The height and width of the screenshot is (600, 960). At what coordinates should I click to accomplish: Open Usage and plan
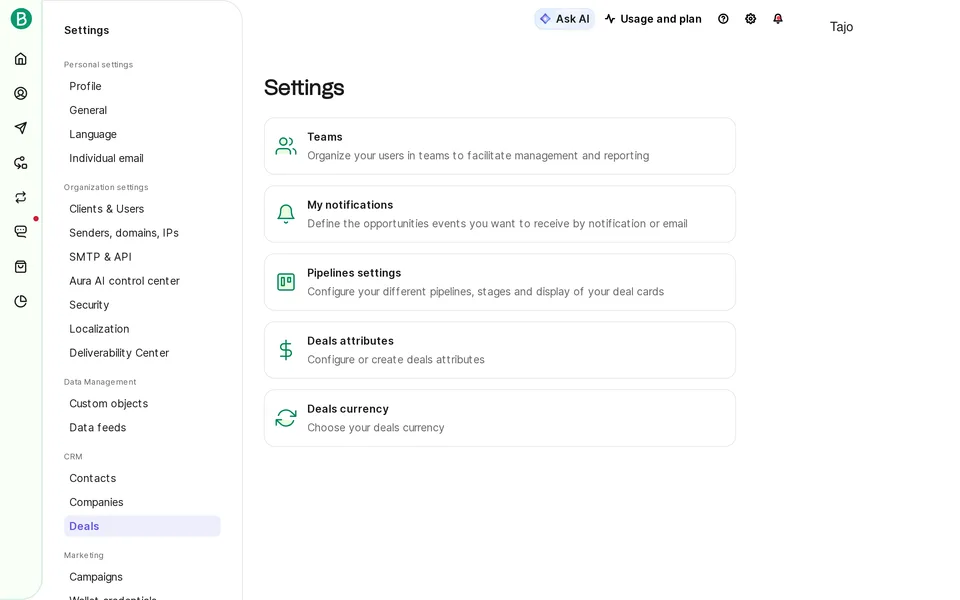pos(653,19)
